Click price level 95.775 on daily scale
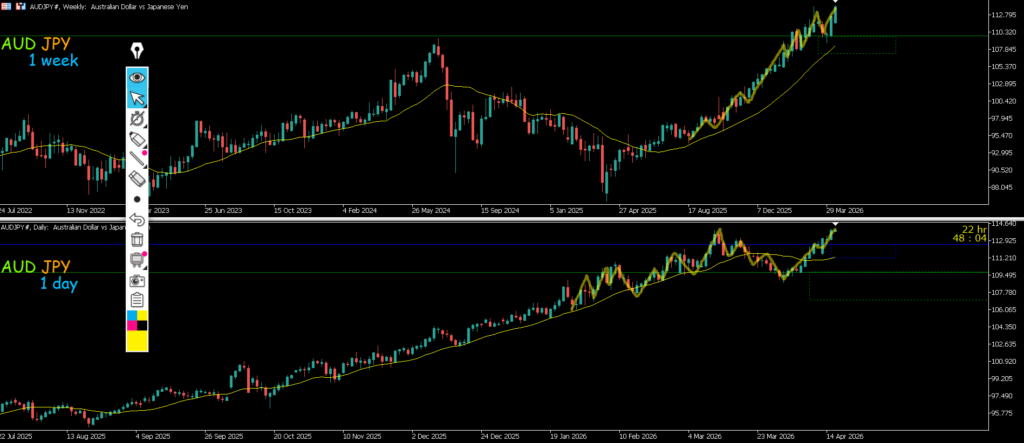 pos(1004,413)
